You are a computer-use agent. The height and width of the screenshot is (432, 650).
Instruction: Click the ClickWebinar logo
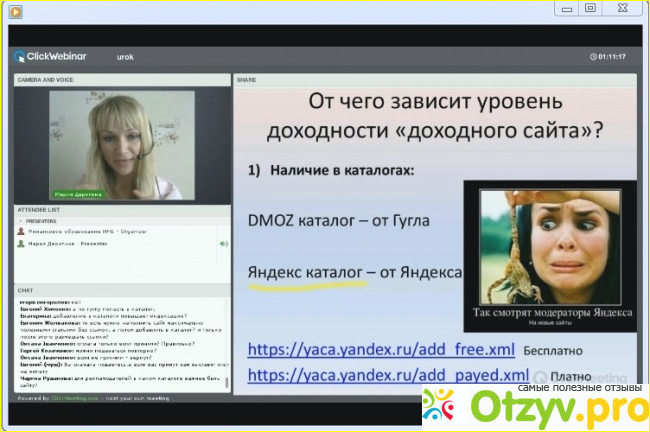[x=48, y=56]
